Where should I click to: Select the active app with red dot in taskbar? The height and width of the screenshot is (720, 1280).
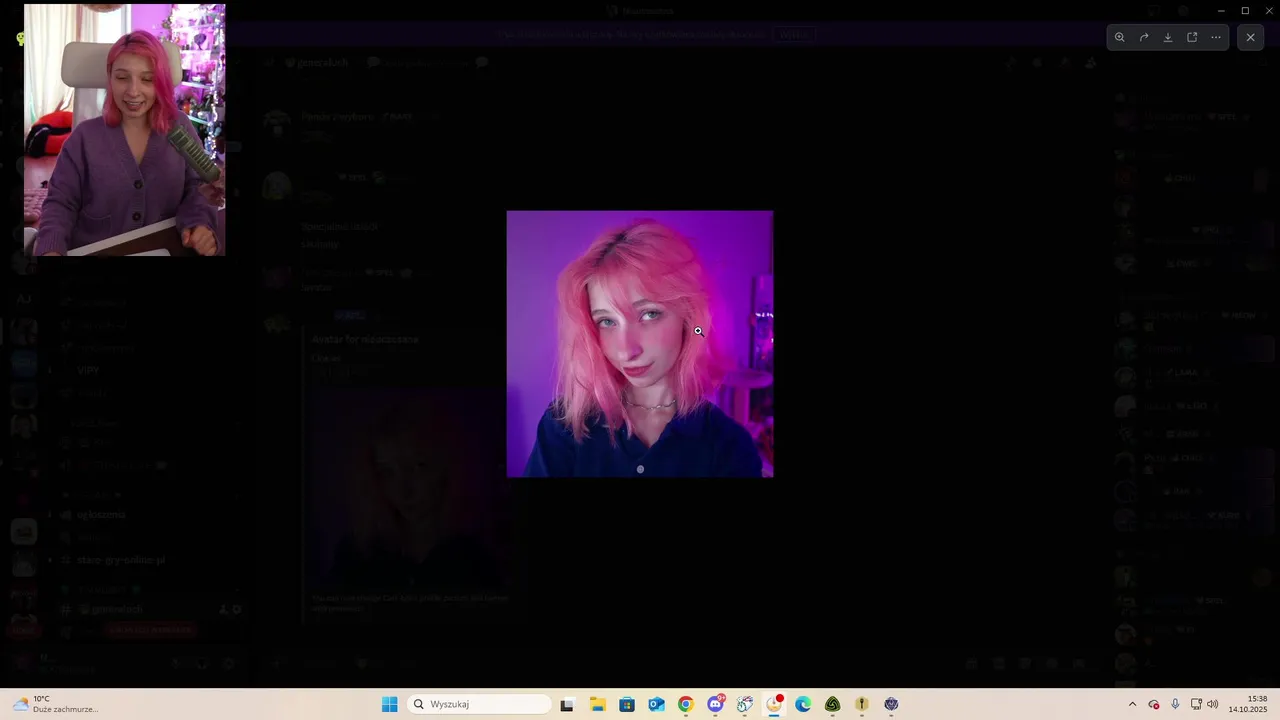tap(774, 704)
